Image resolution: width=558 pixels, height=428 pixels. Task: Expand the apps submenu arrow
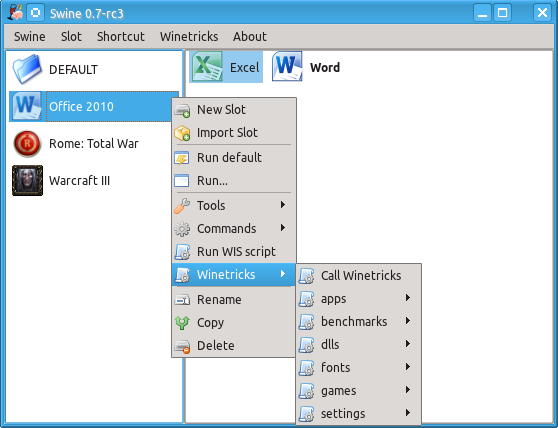point(408,298)
